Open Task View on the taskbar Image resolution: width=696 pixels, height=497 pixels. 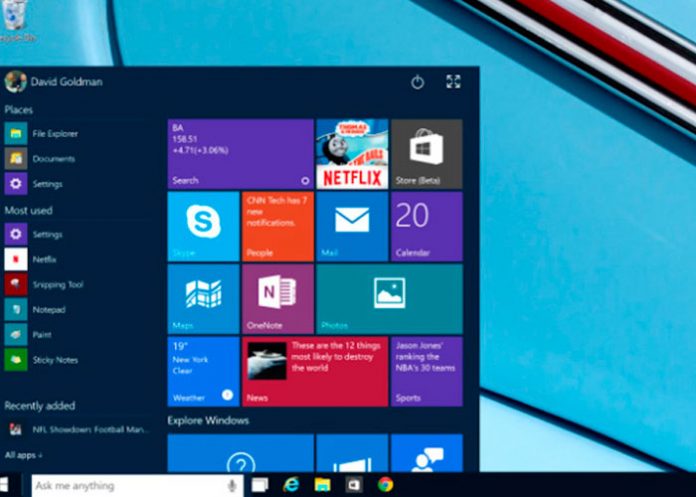pyautogui.click(x=260, y=485)
